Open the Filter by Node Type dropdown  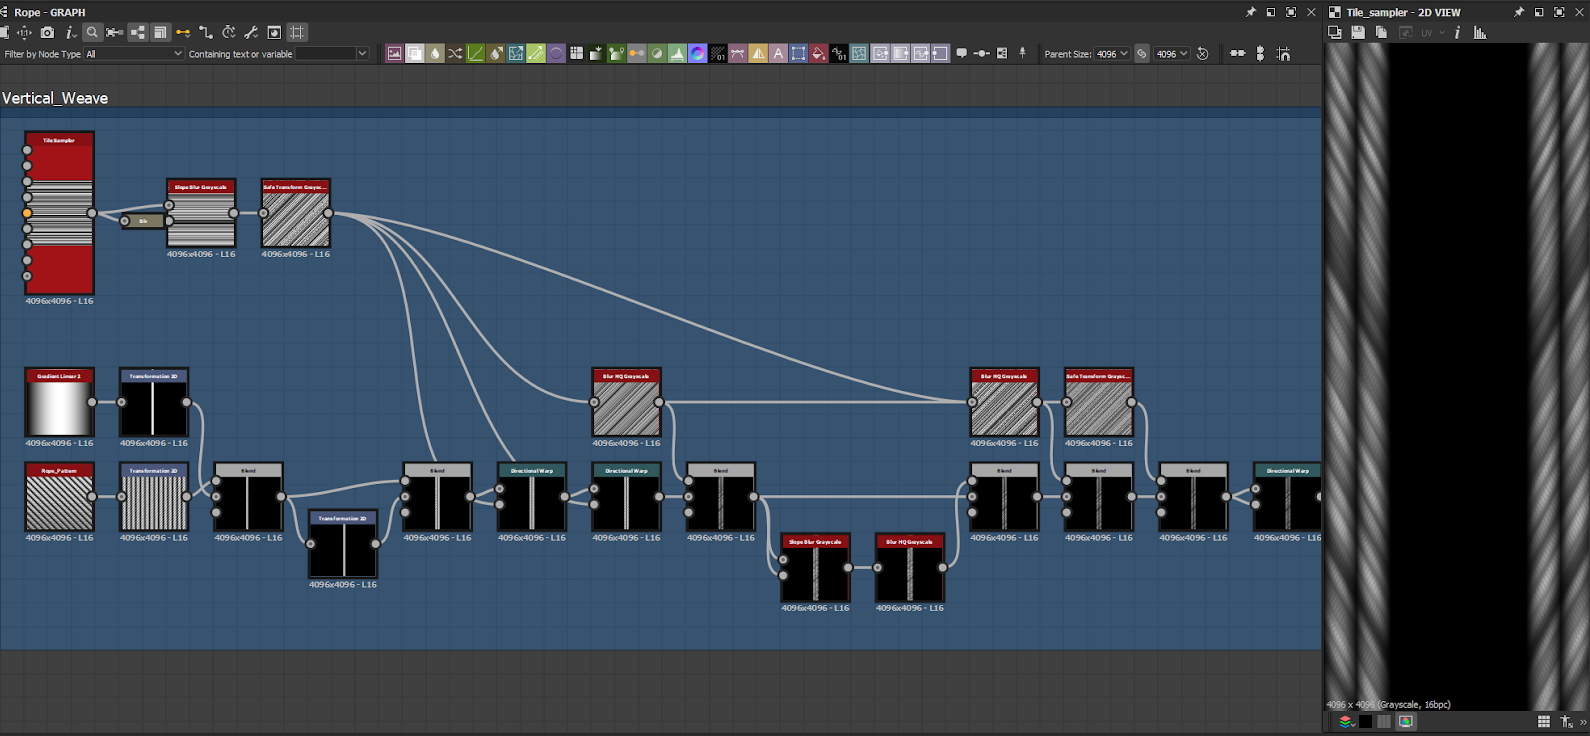134,54
